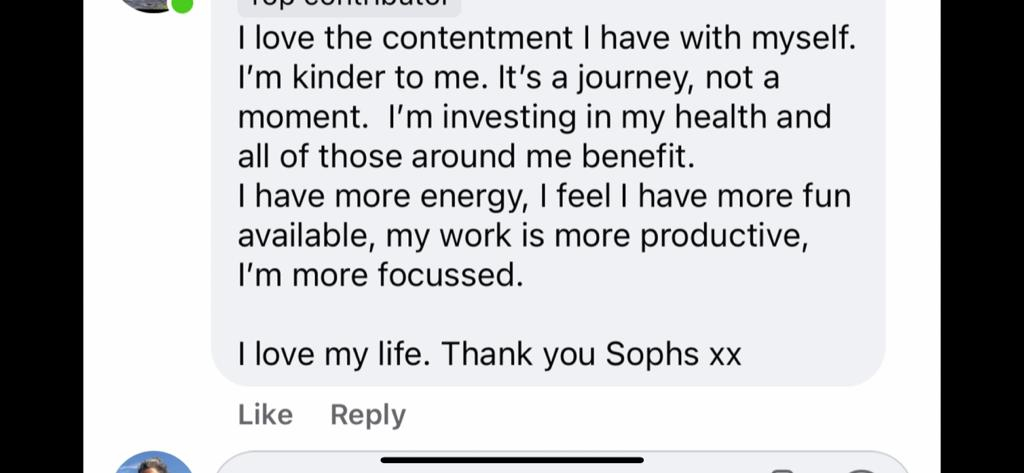
Task: Like the "I love my life" comment
Action: (265, 415)
